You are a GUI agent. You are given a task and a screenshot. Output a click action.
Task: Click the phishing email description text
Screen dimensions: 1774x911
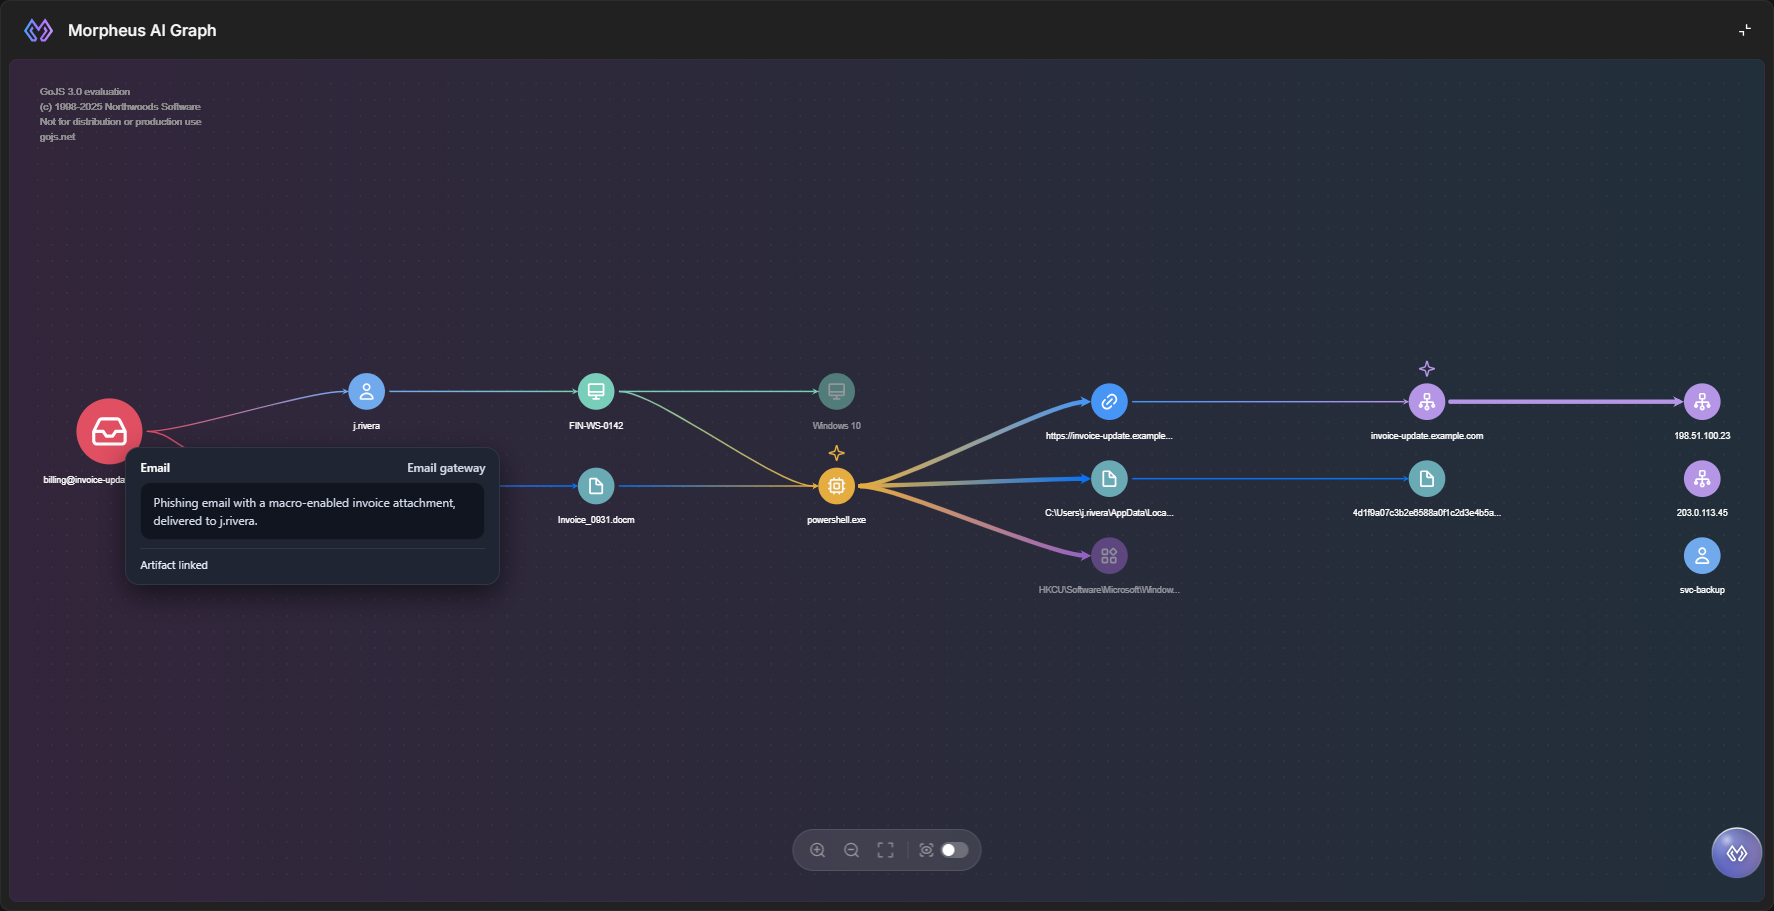pyautogui.click(x=304, y=512)
